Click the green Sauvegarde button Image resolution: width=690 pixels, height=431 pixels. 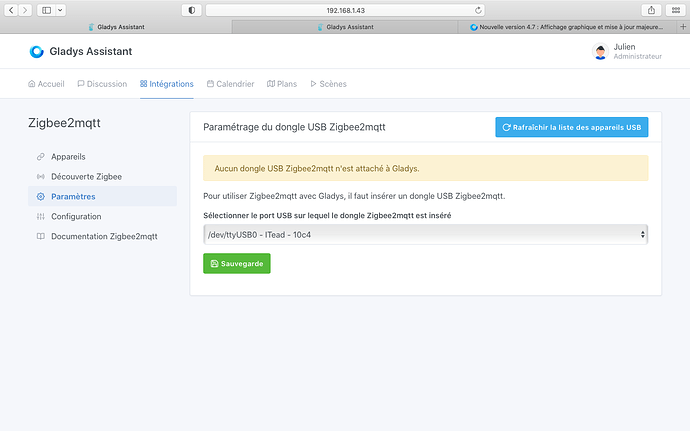point(237,263)
